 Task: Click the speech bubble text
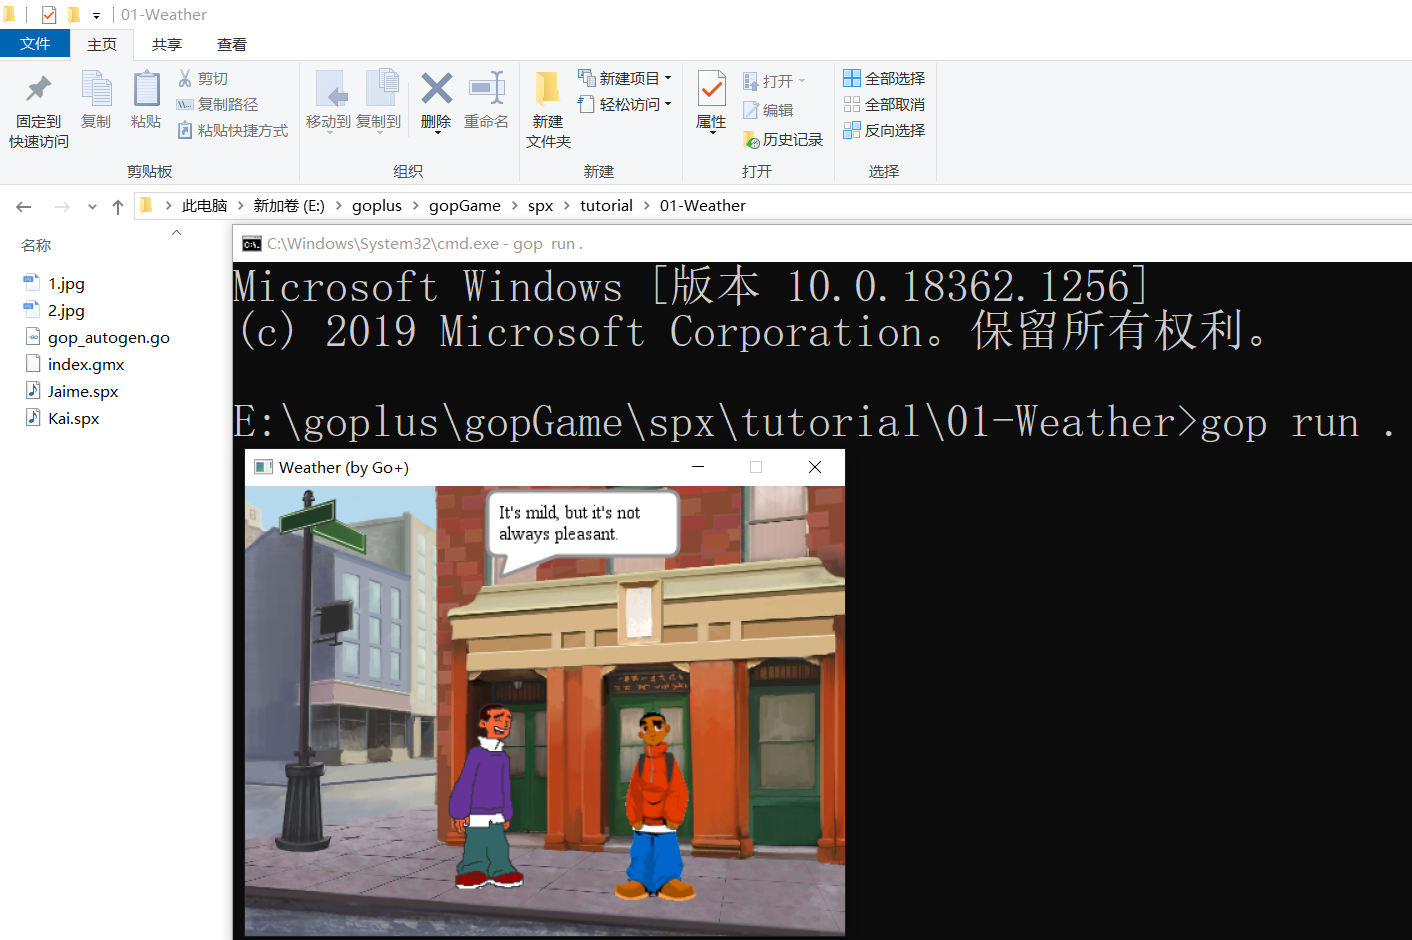point(569,523)
